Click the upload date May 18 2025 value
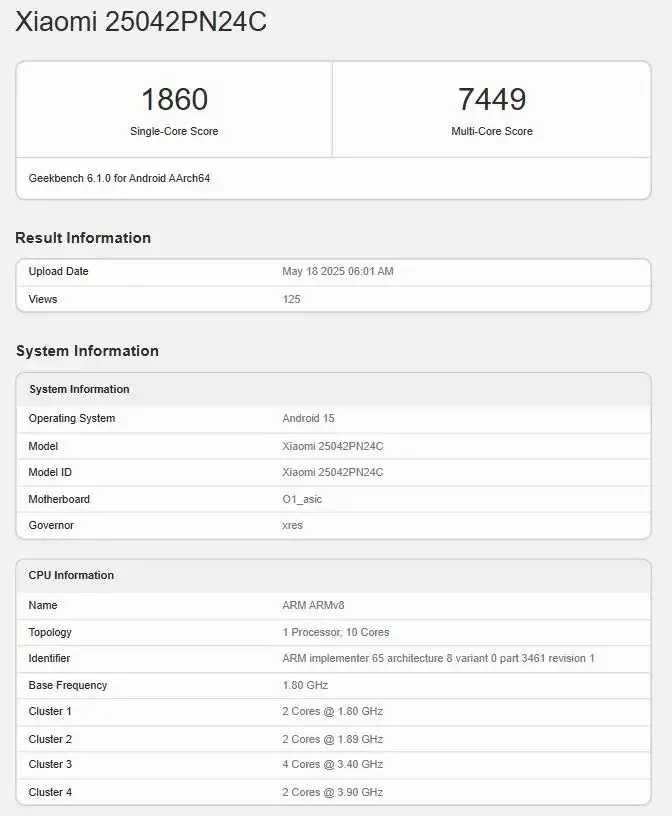Screen dimensions: 672x816 (338, 271)
